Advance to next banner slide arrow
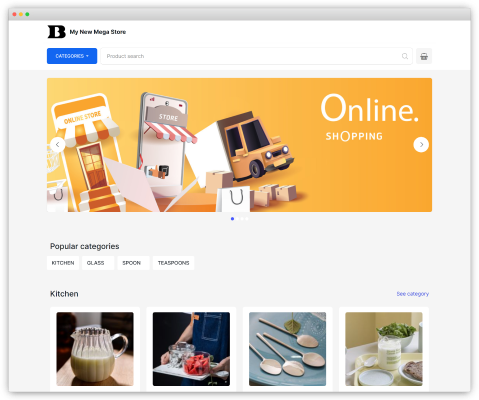Viewport: 479px width, 400px height. pyautogui.click(x=421, y=145)
